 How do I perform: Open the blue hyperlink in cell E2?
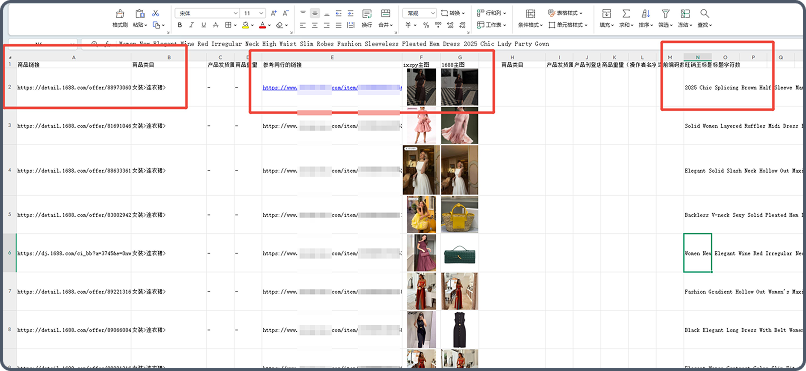coord(332,88)
